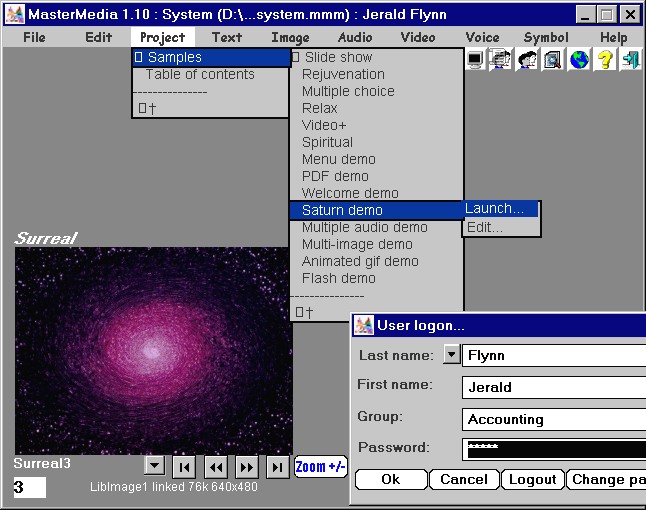Click Launch... in the Saturn demo submenu
This screenshot has height=510, width=646.
point(501,208)
